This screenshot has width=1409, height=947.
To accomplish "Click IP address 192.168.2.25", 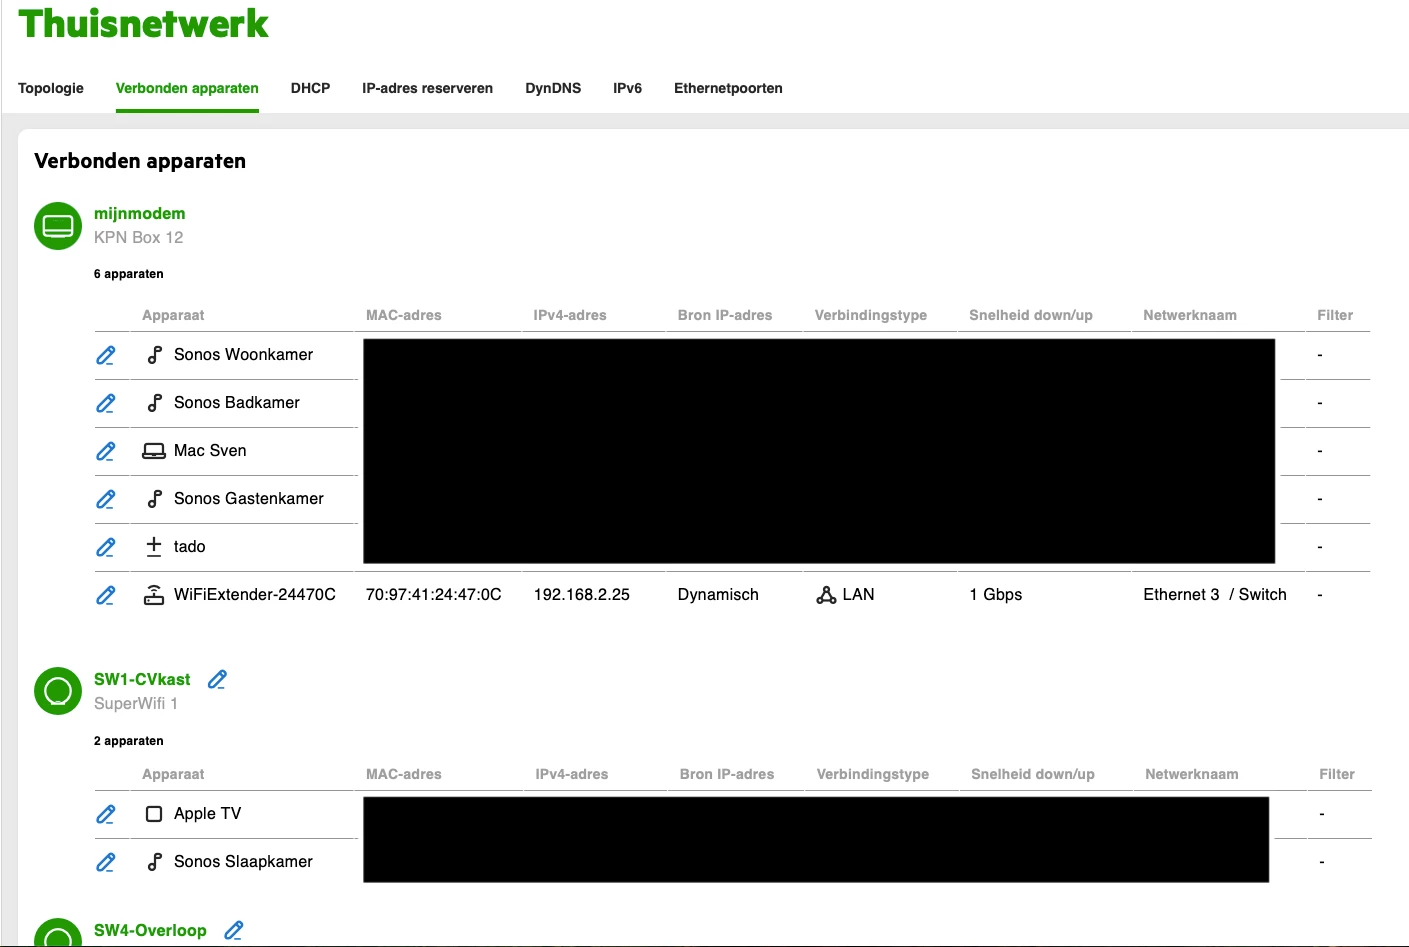I will [582, 595].
